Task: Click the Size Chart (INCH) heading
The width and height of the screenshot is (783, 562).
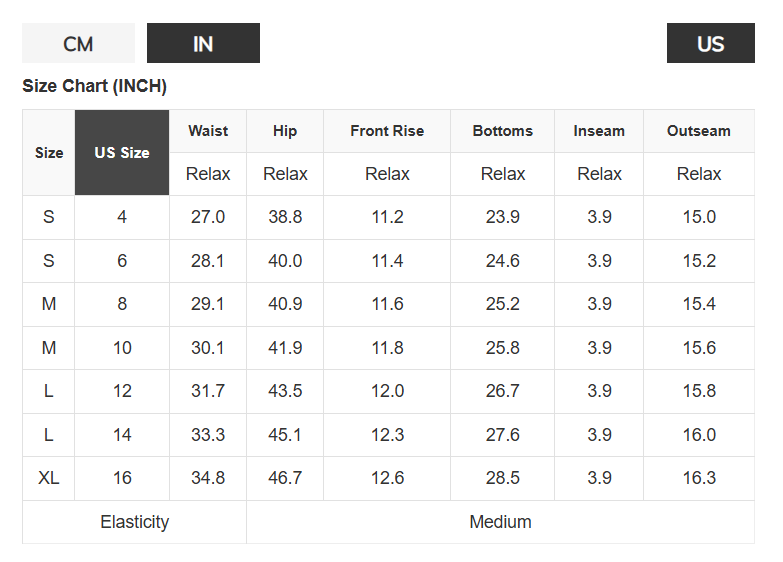Action: (x=94, y=86)
